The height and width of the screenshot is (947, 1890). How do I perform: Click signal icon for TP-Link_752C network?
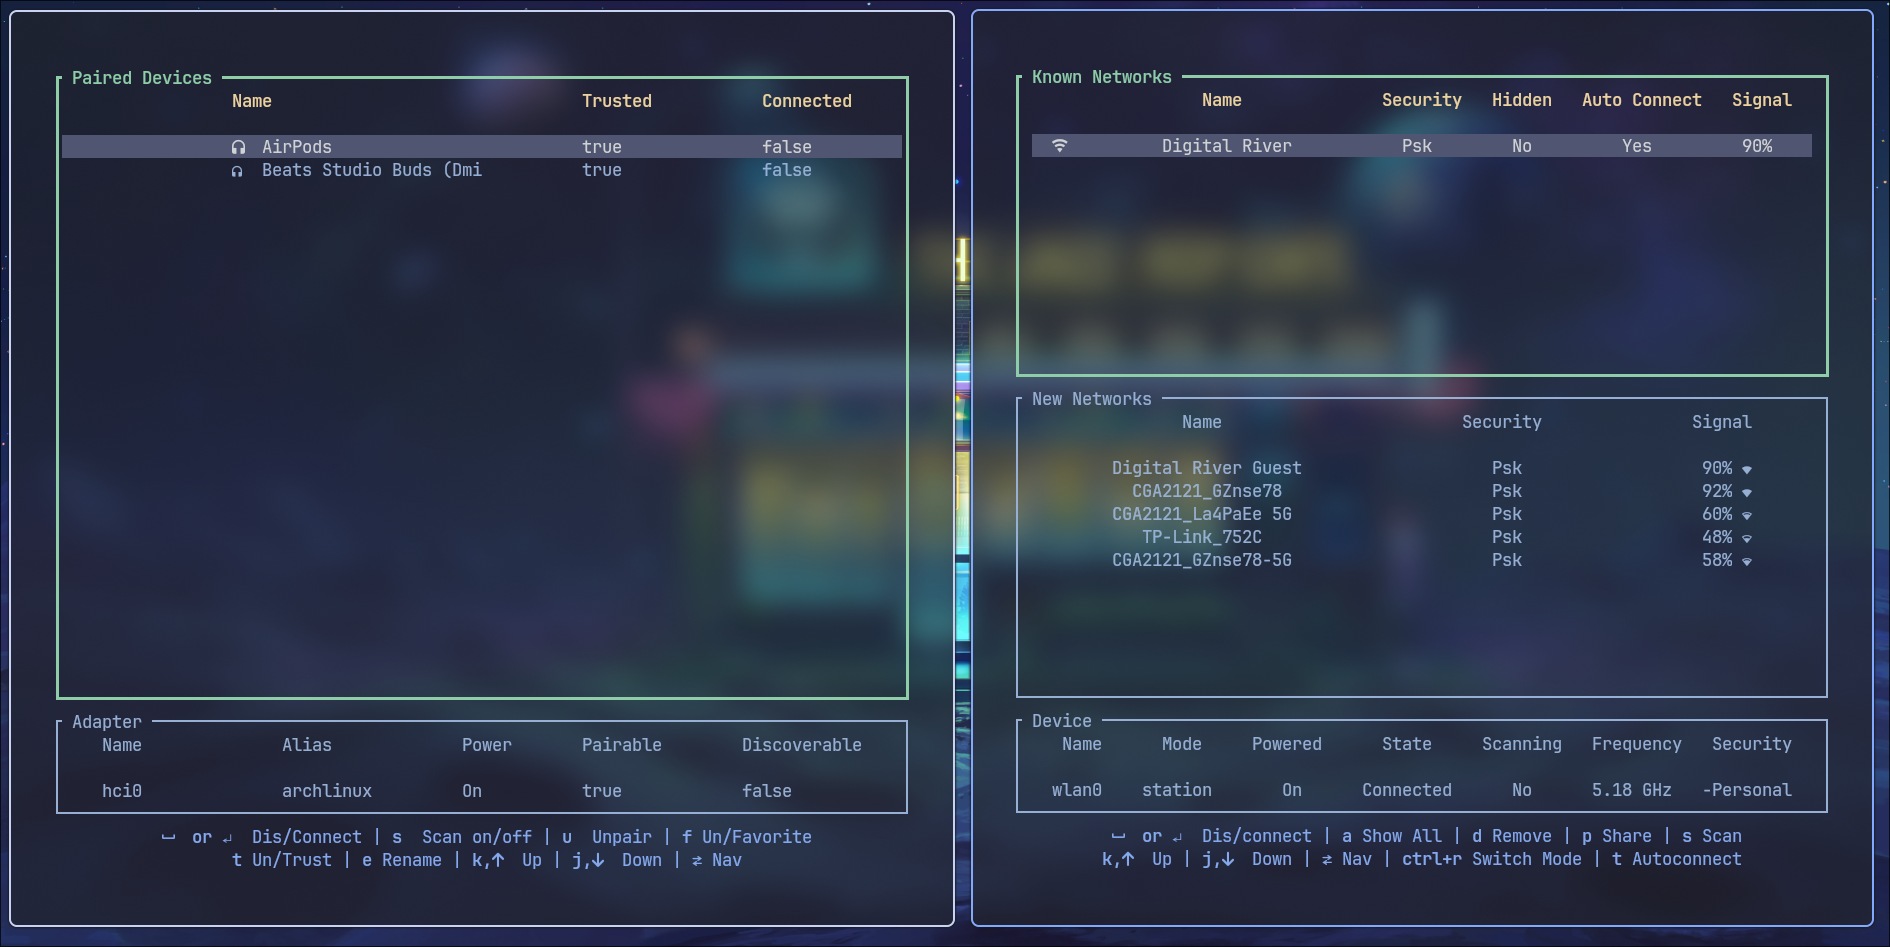click(1747, 538)
